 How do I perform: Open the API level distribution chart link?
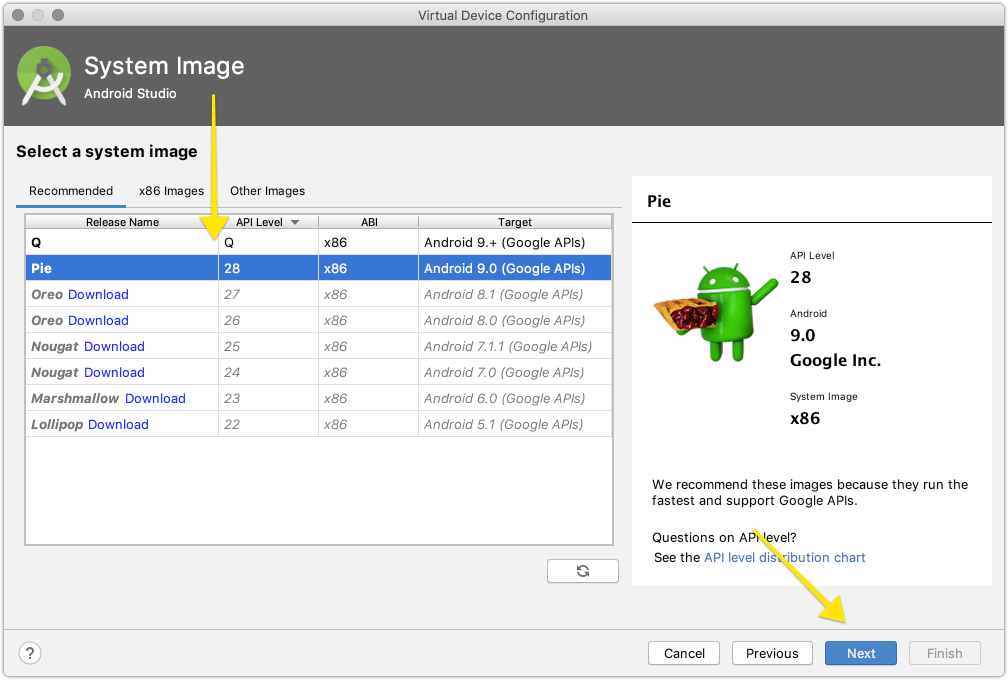tap(784, 557)
